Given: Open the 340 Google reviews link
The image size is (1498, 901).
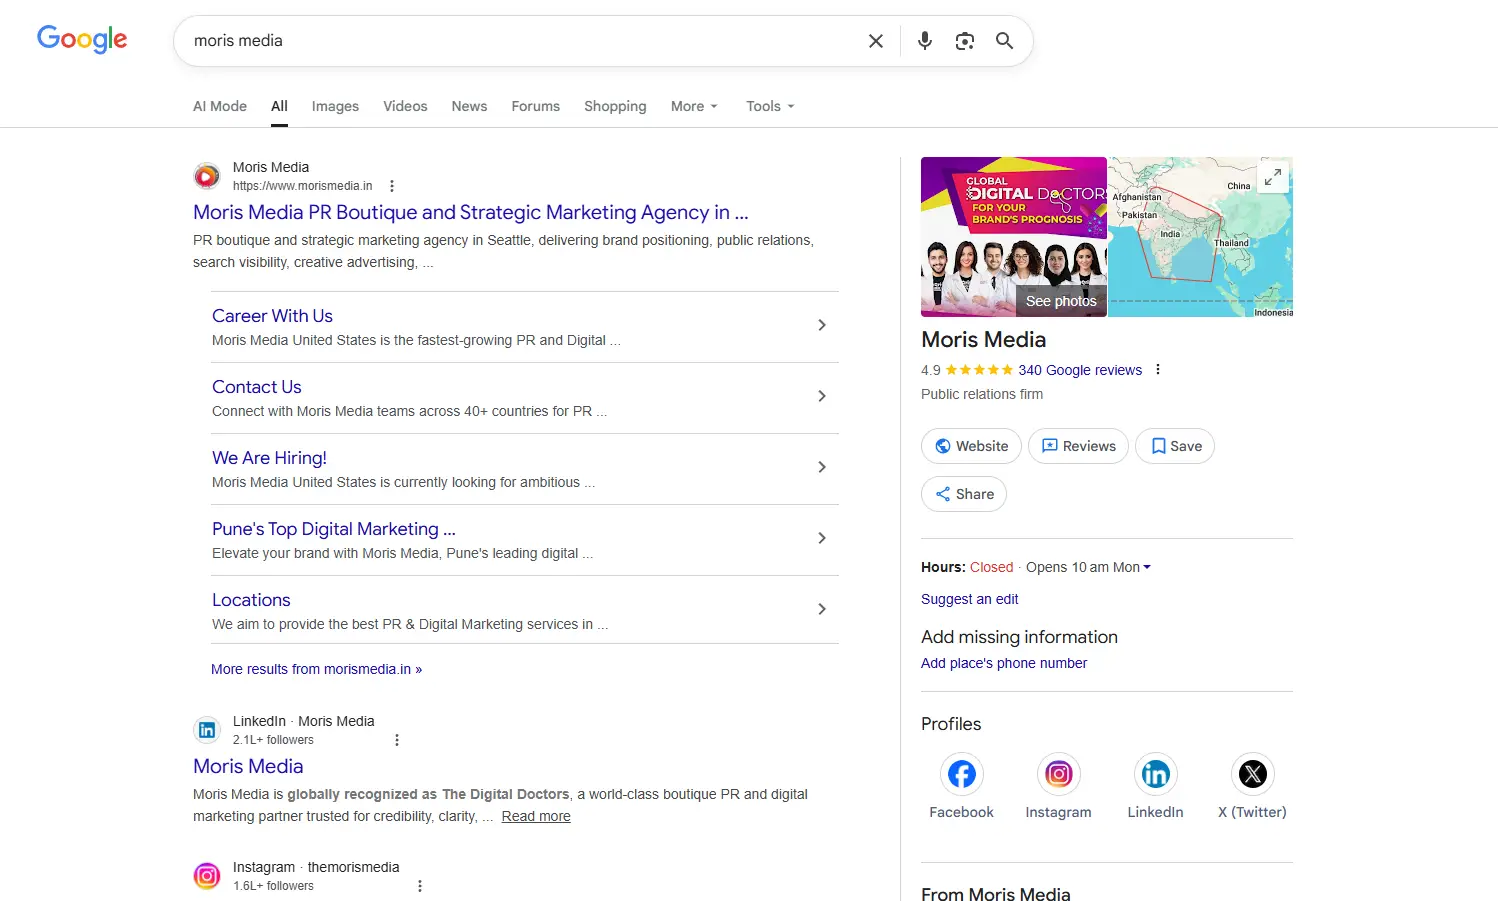Looking at the screenshot, I should [x=1079, y=370].
